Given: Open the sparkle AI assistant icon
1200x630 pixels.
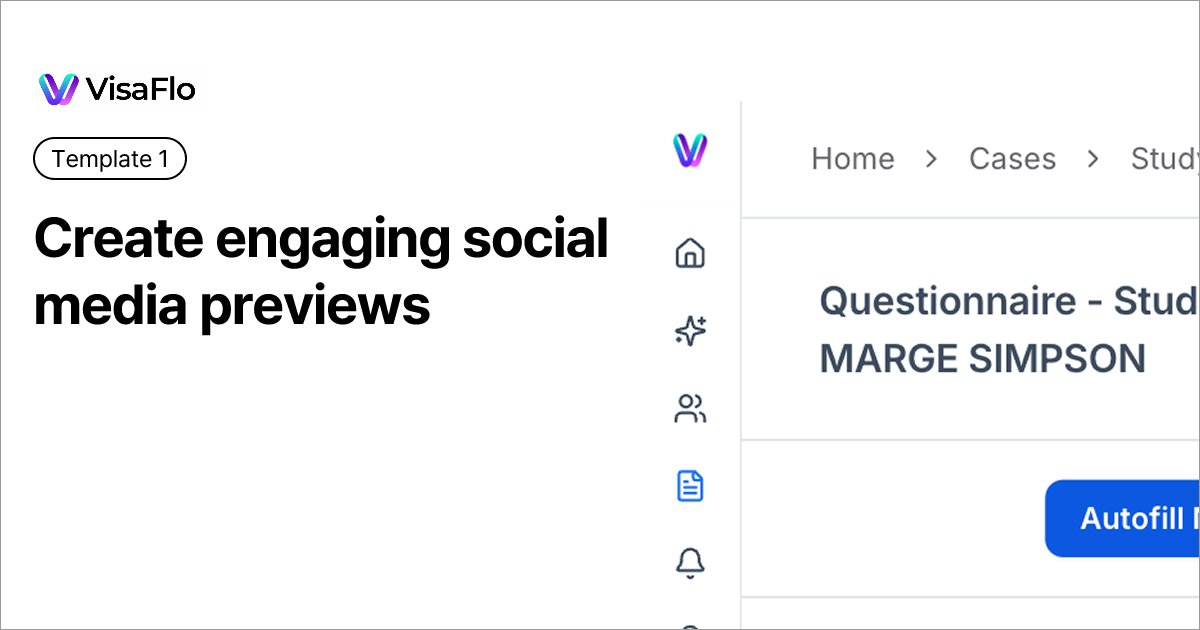Looking at the screenshot, I should coord(690,331).
